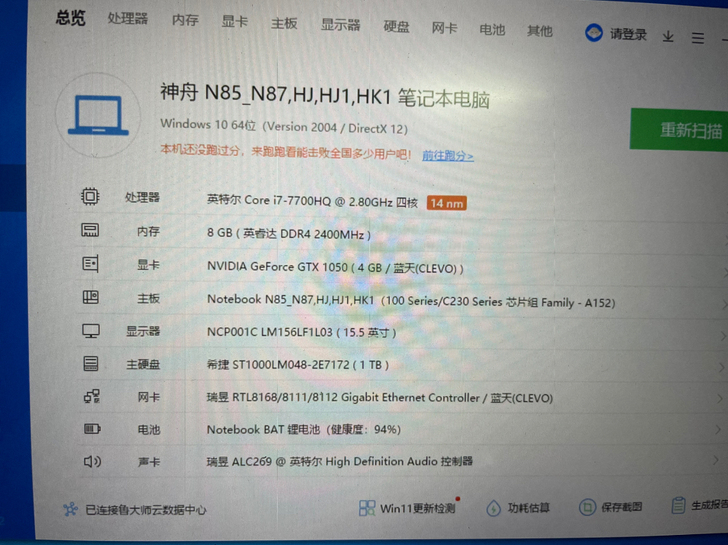Screen dimensions: 728x545
Task: Click the graphics card icon
Action: tap(90, 264)
